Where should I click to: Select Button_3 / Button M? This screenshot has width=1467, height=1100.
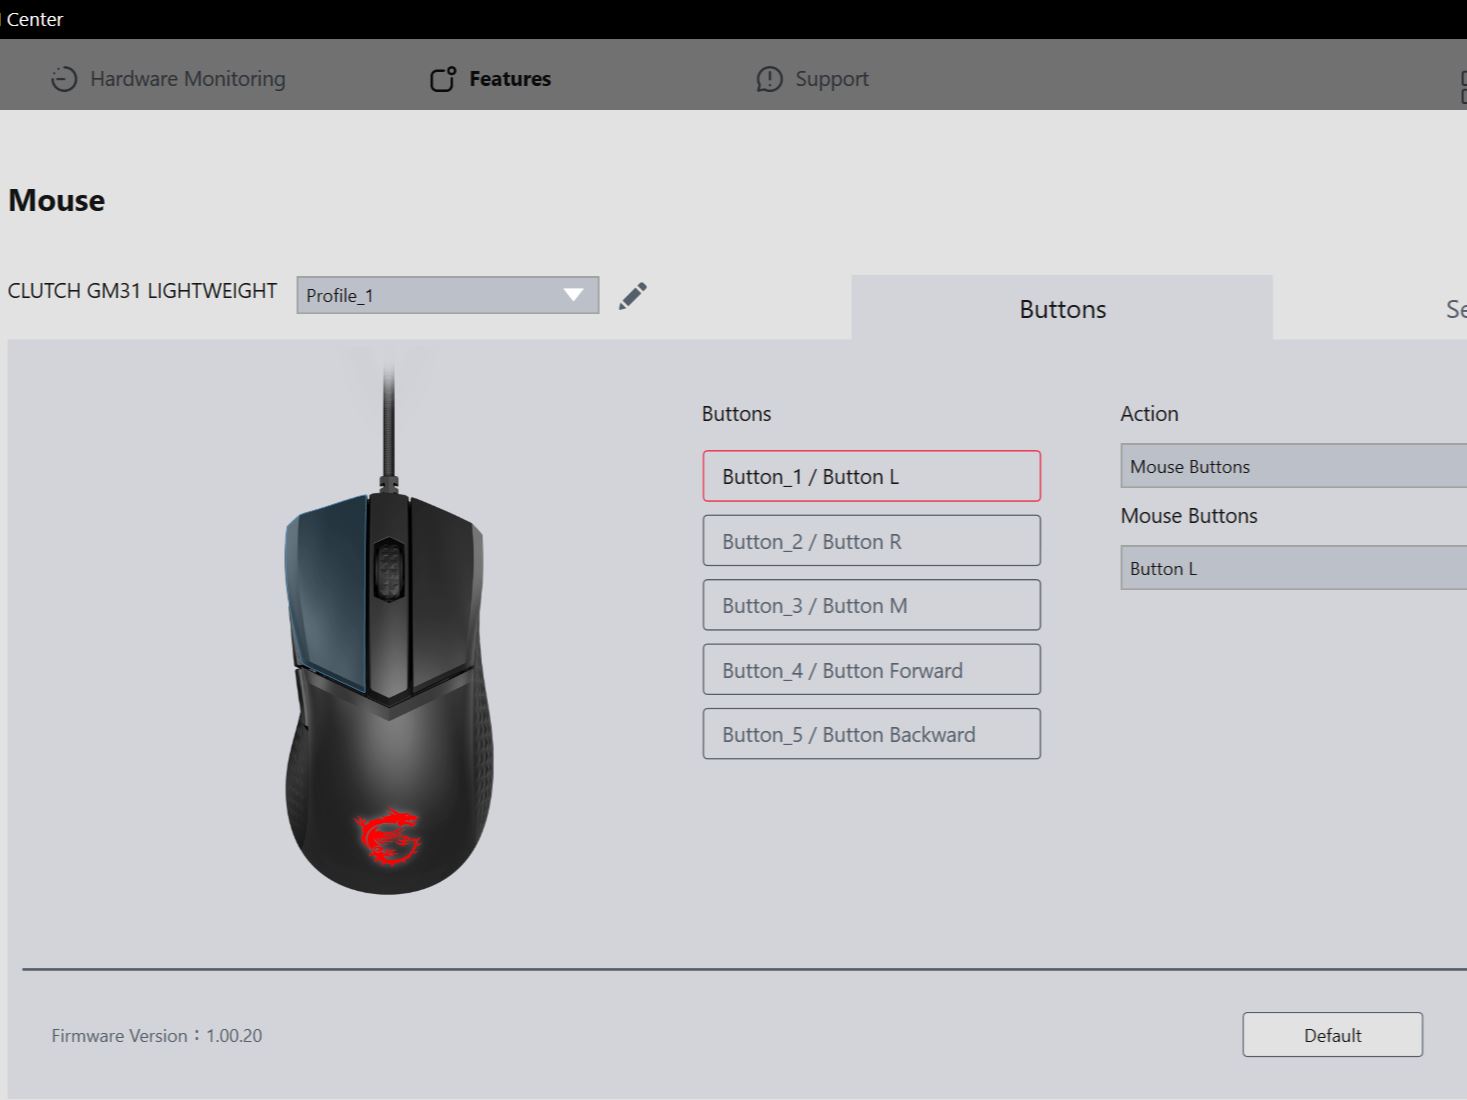[x=872, y=605]
